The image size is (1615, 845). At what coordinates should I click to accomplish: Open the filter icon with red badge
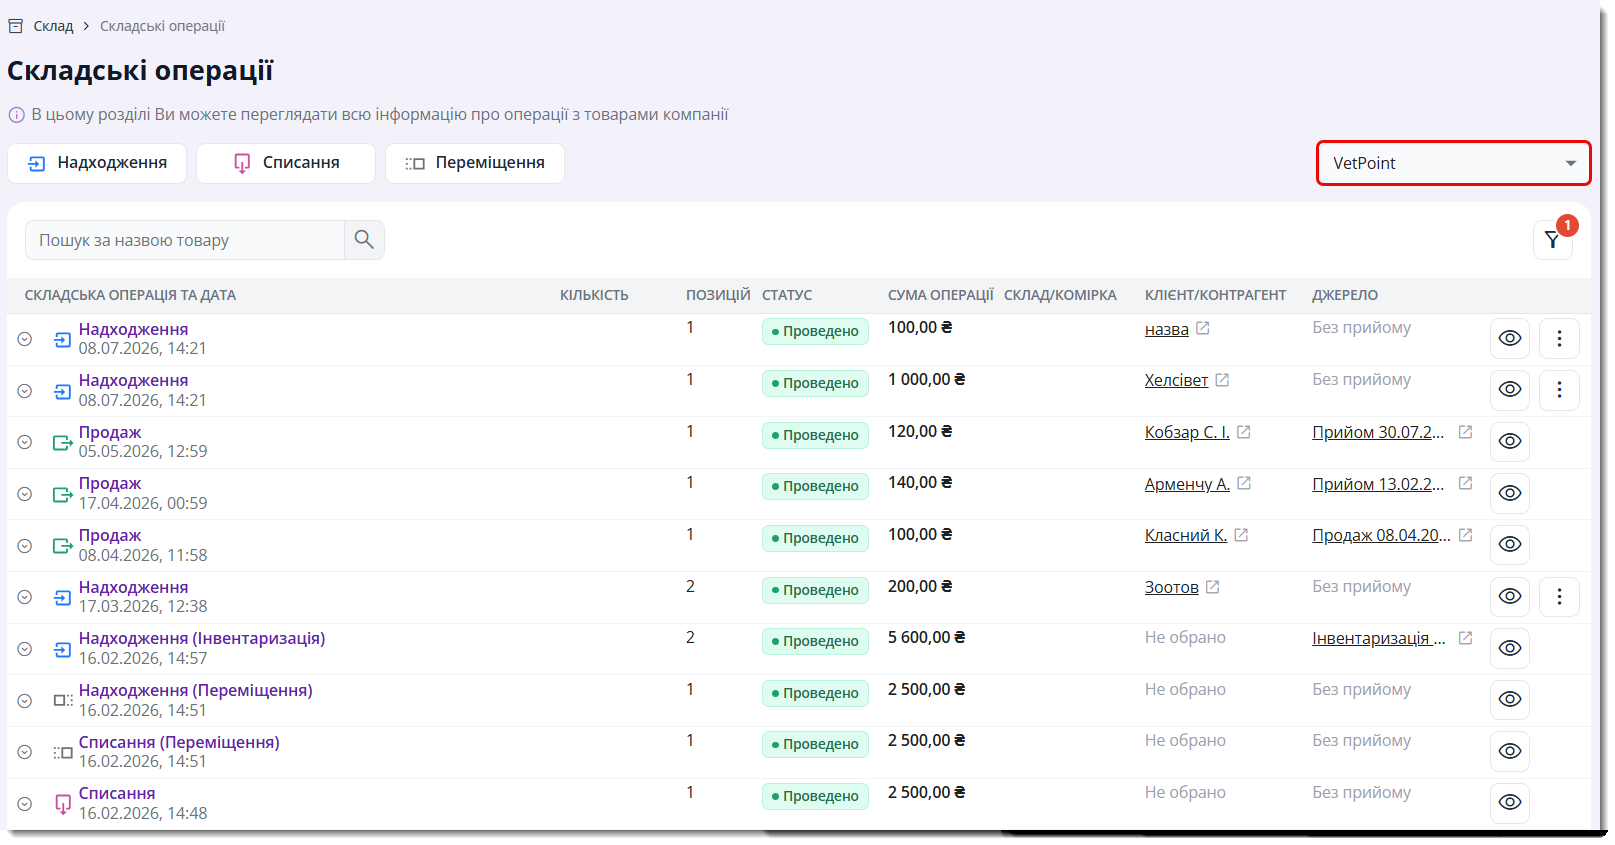(x=1552, y=240)
